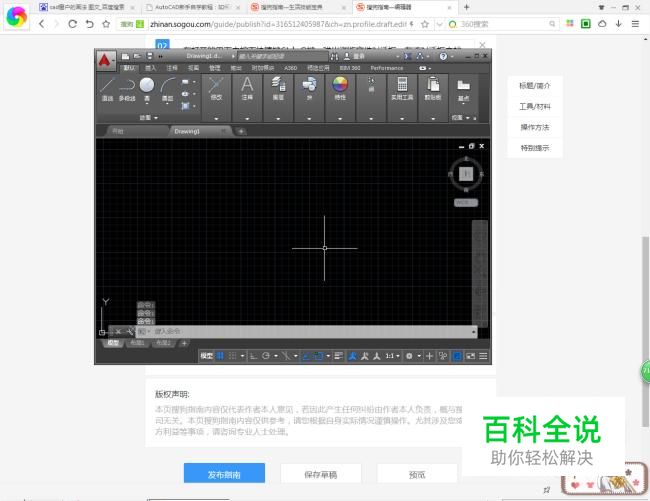Screen dimensions: 650x501
Task: Click the 预览 preview button
Action: coord(417,473)
